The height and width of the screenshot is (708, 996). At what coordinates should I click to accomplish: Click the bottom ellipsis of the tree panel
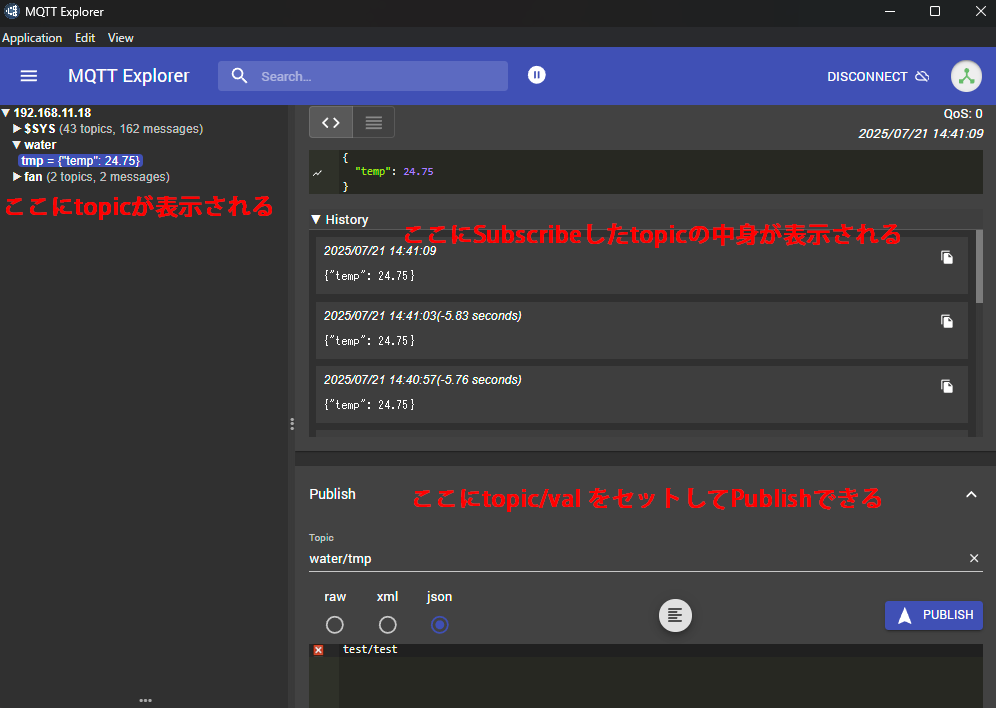click(x=145, y=700)
